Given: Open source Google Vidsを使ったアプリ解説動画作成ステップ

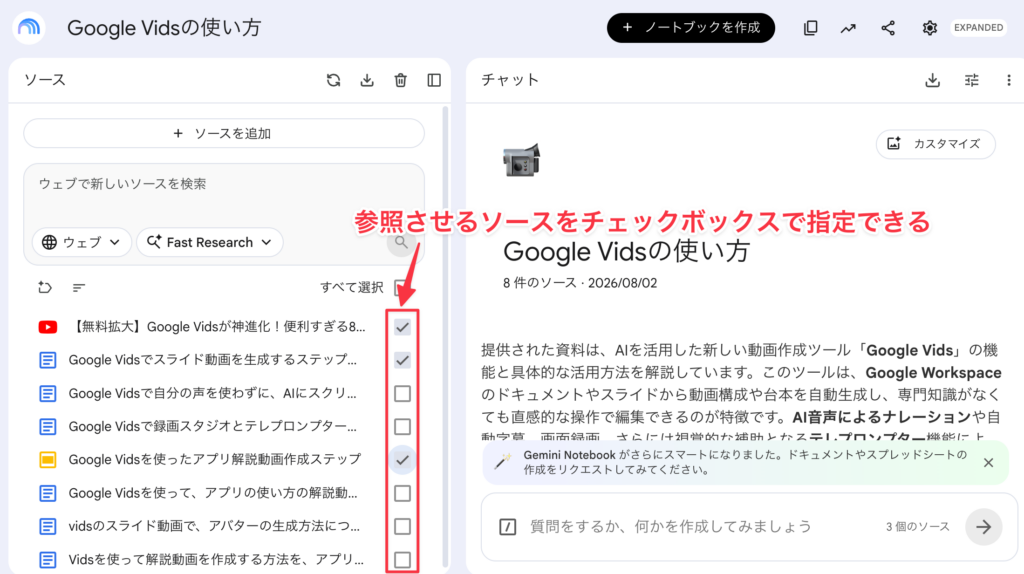Looking at the screenshot, I should pos(215,460).
